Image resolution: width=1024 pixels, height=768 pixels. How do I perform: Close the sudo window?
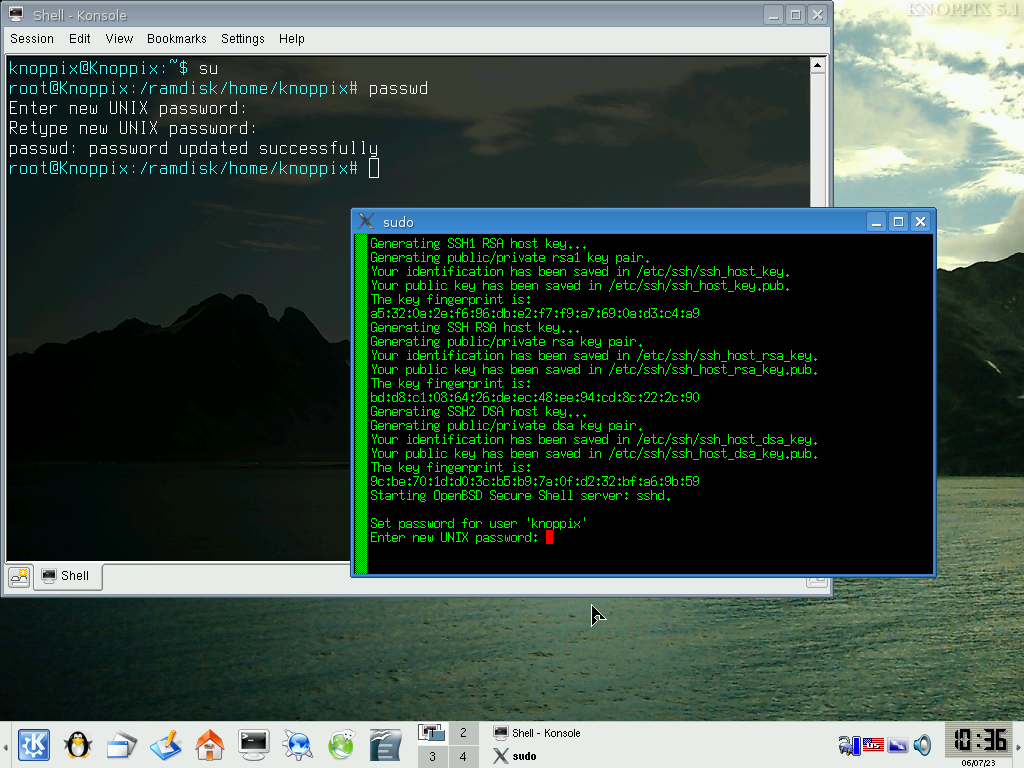pos(921,222)
